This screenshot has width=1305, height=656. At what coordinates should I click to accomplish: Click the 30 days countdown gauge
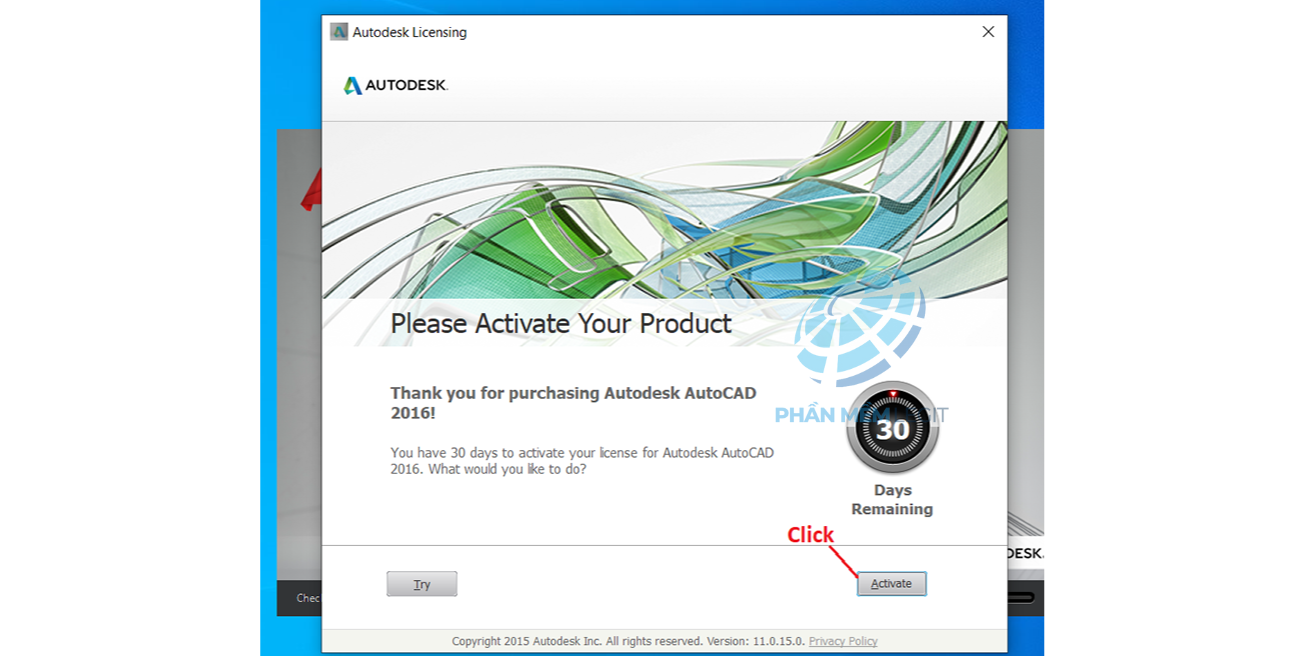tap(892, 429)
